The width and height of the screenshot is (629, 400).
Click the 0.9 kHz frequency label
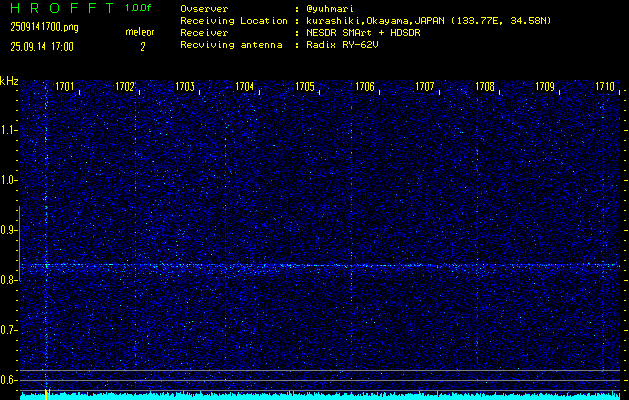(x=8, y=230)
